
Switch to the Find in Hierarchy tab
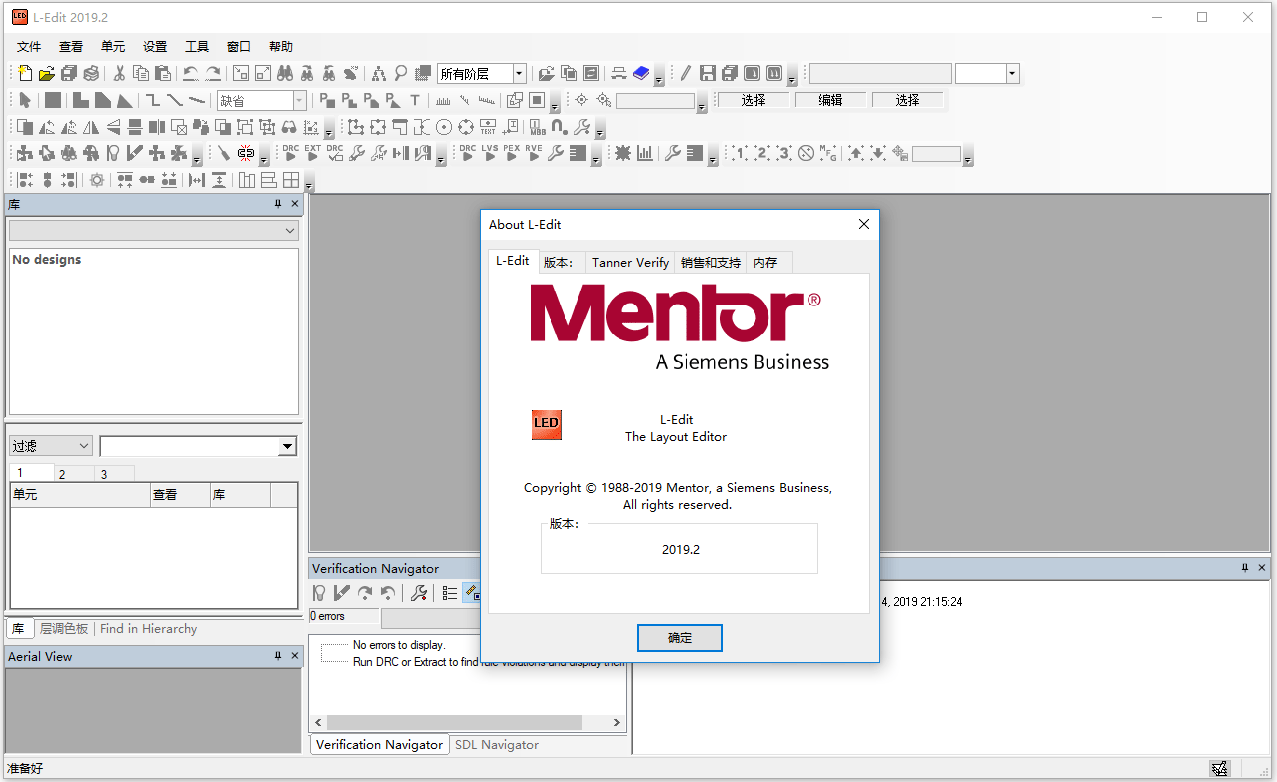(x=148, y=629)
